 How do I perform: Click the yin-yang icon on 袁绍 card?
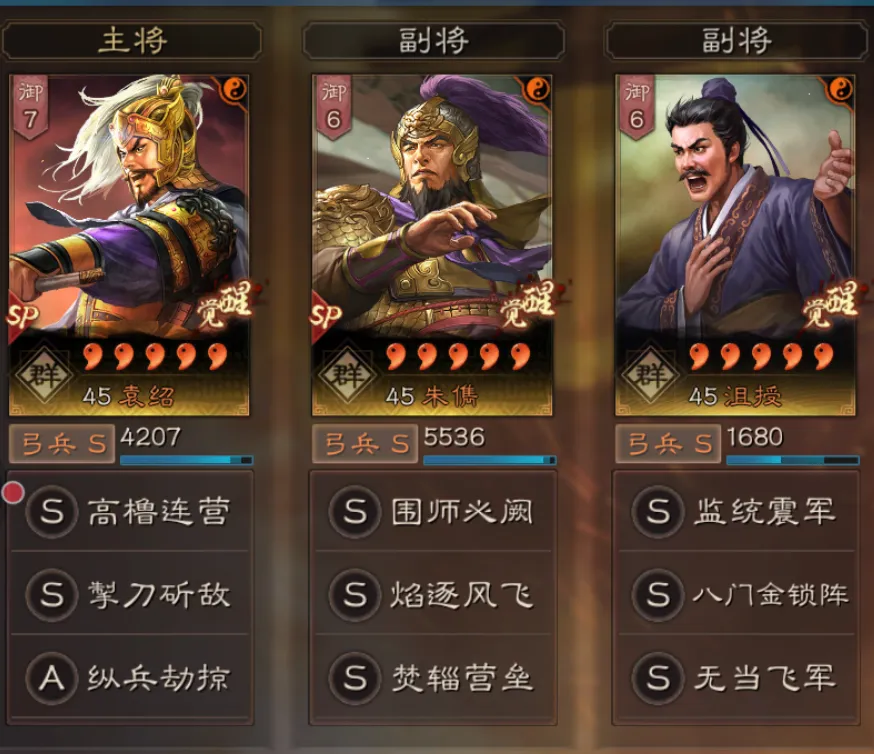[235, 89]
